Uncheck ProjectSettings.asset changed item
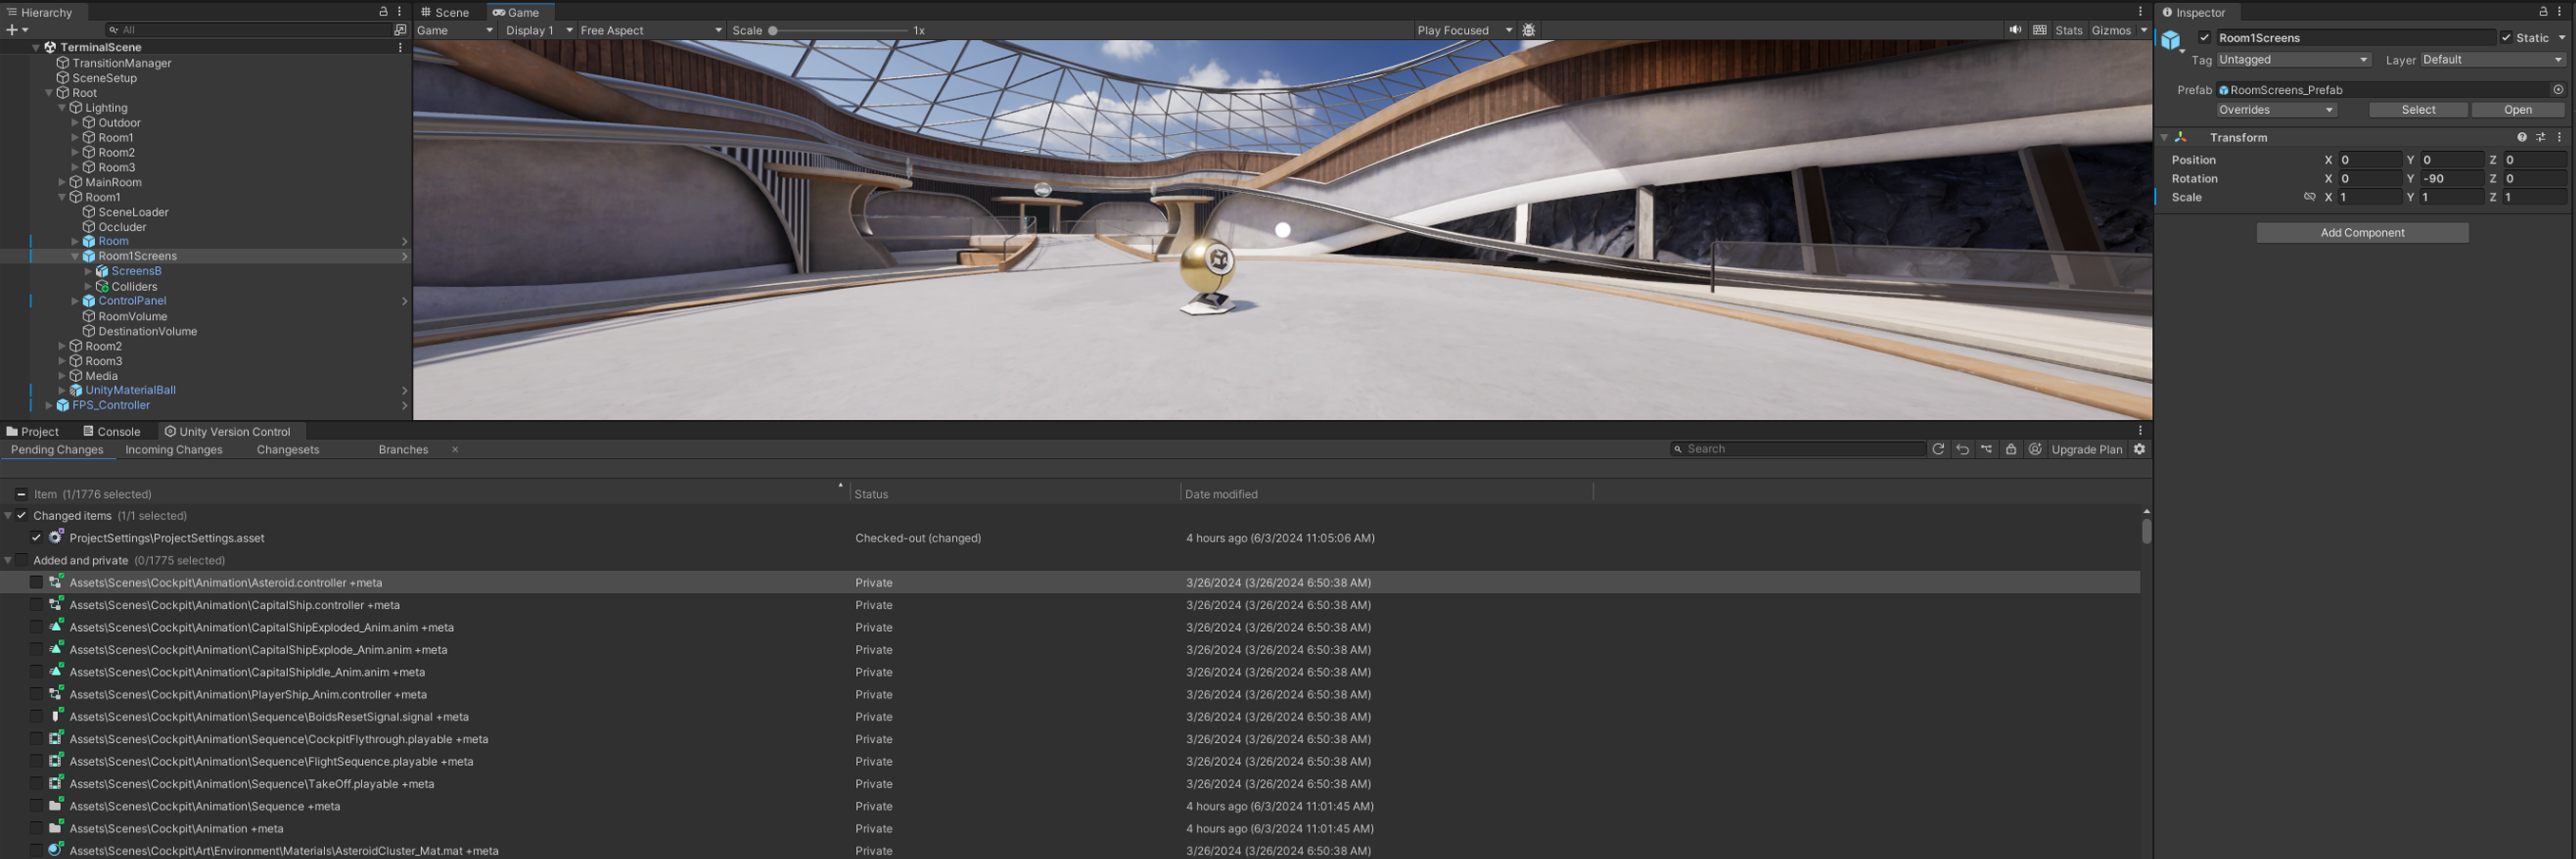2576x859 pixels. [37, 537]
